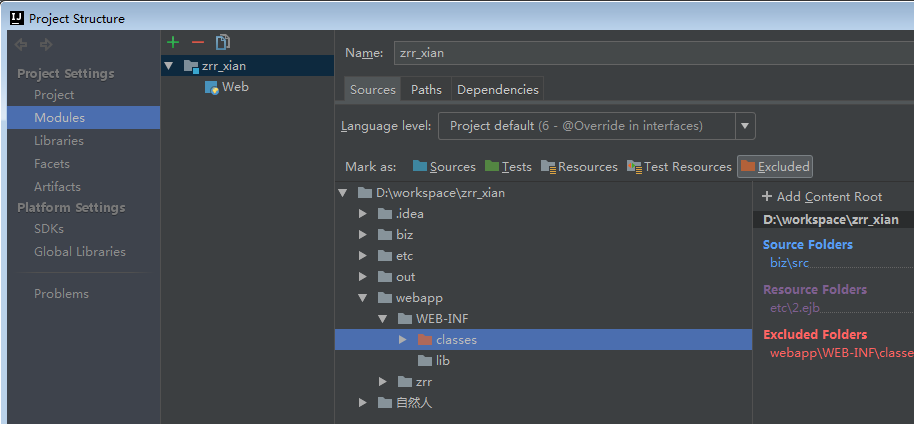Click the .idea folder icon
The height and width of the screenshot is (424, 914).
385,213
